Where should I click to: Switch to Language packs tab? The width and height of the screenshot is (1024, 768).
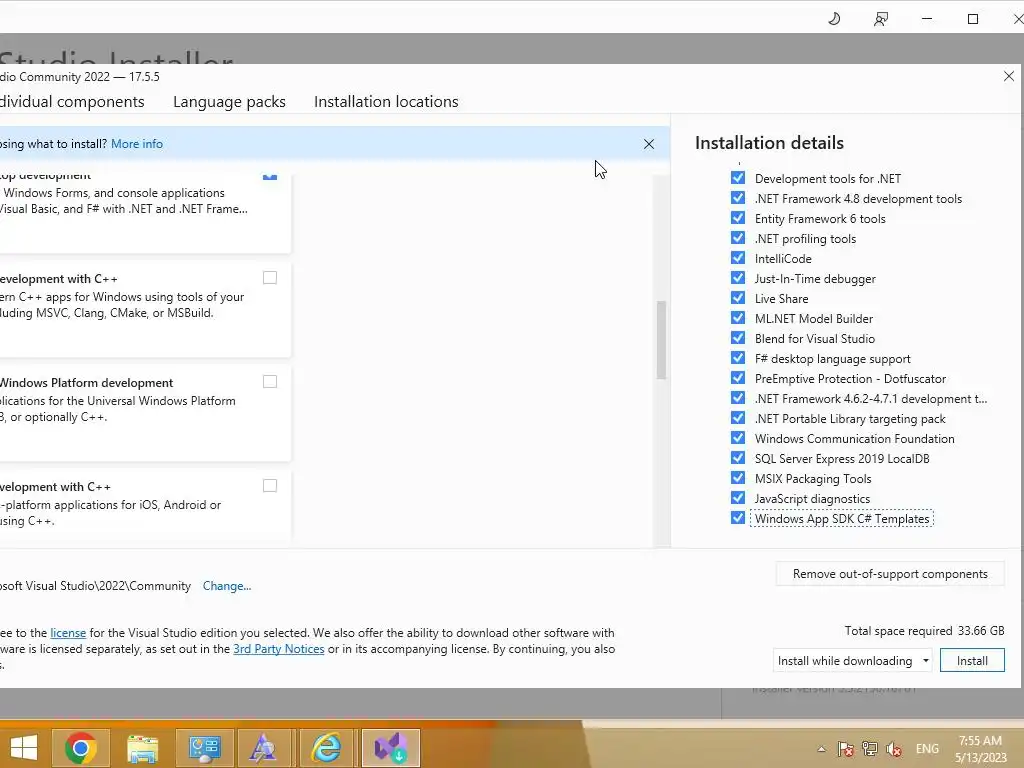click(x=229, y=102)
